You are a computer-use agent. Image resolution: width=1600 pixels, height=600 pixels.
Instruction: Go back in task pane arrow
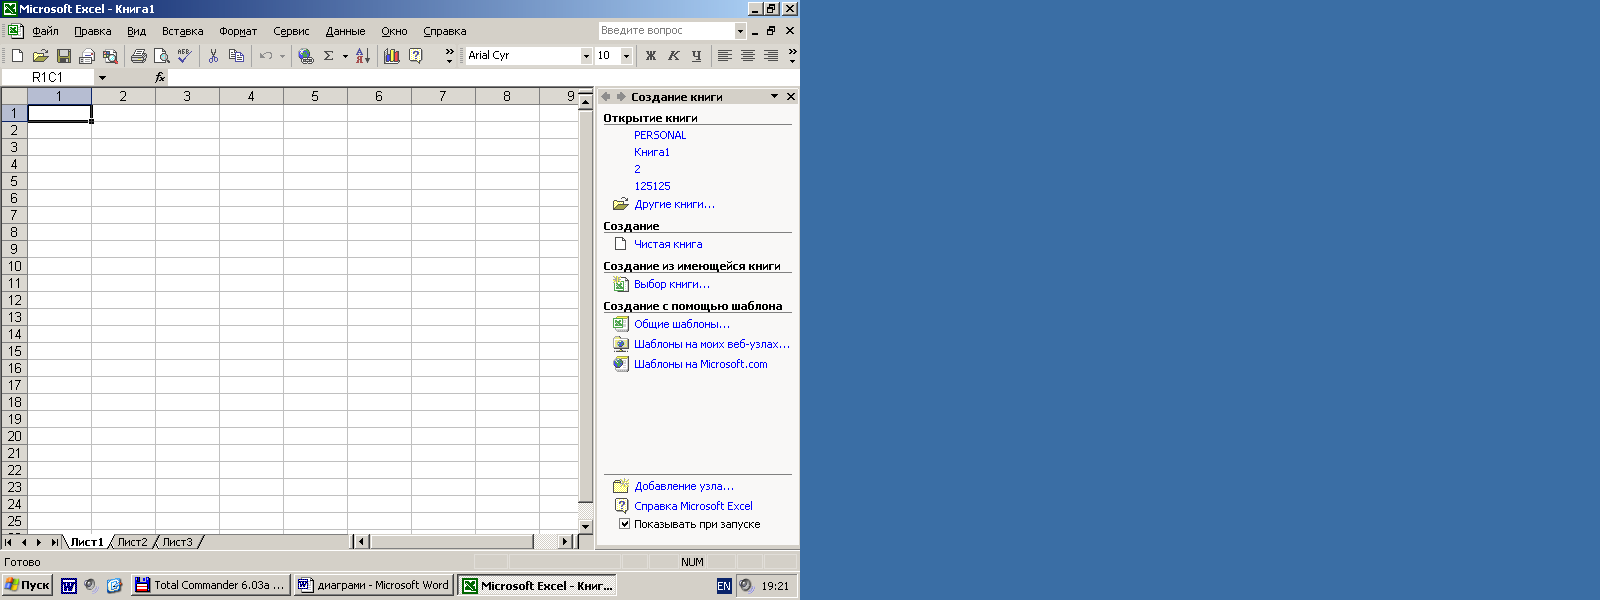pos(605,97)
